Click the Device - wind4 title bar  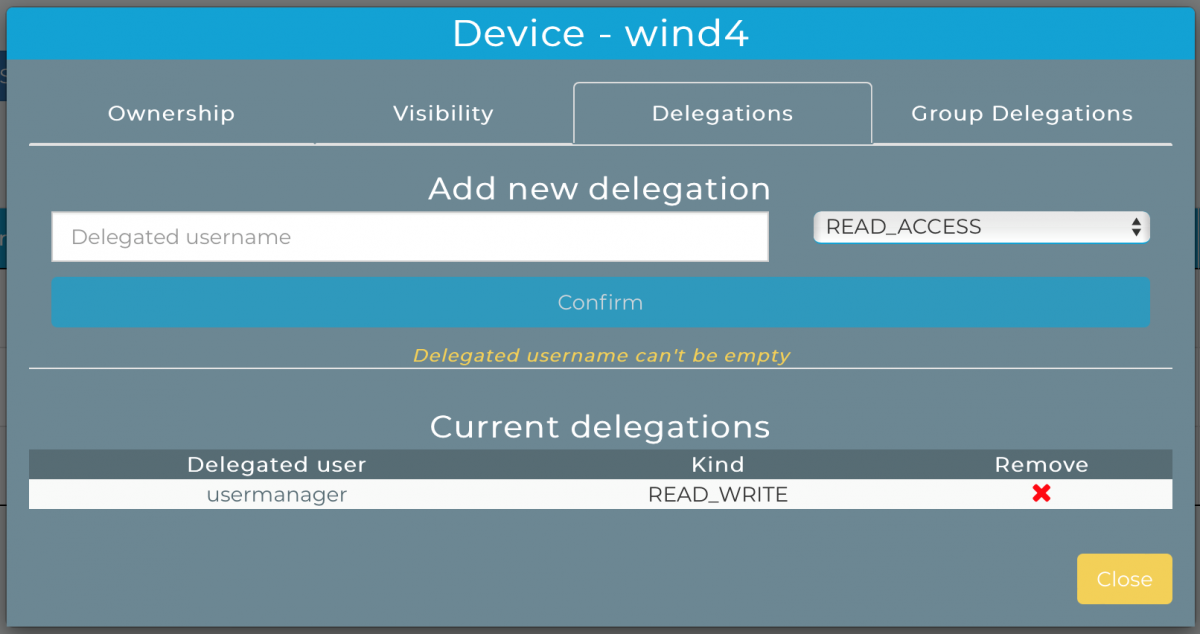[600, 34]
